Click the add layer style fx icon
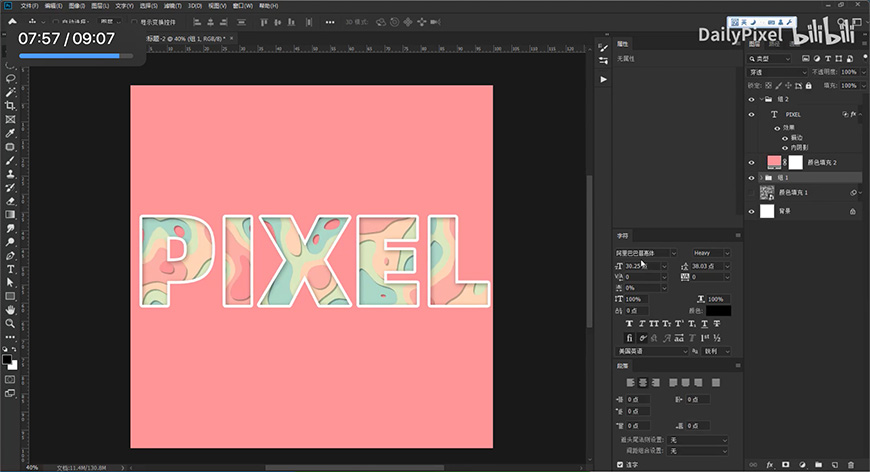870x472 pixels. click(x=770, y=465)
